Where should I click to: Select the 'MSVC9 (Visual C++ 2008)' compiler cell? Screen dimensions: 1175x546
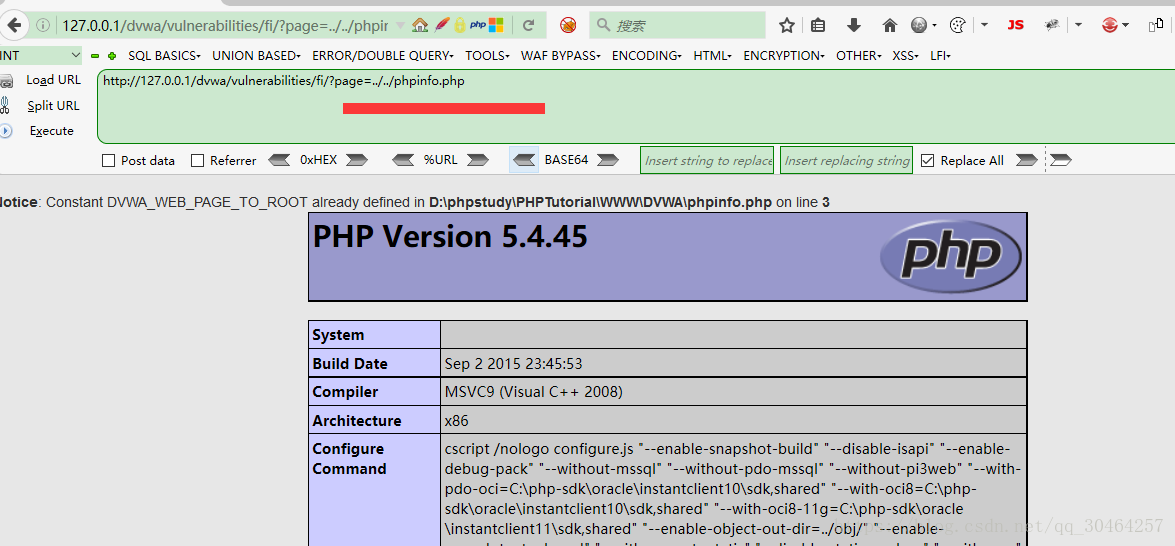[734, 392]
